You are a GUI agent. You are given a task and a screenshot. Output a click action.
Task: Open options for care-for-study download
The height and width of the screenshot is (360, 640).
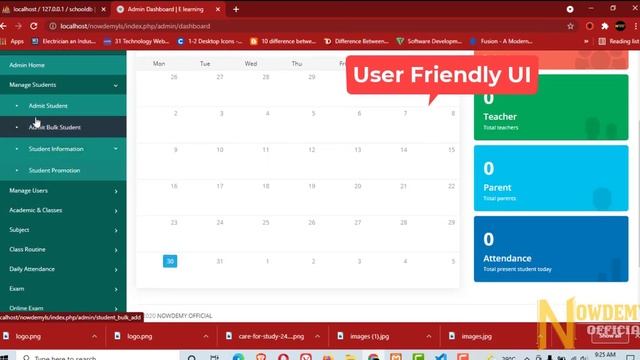[x=317, y=336]
